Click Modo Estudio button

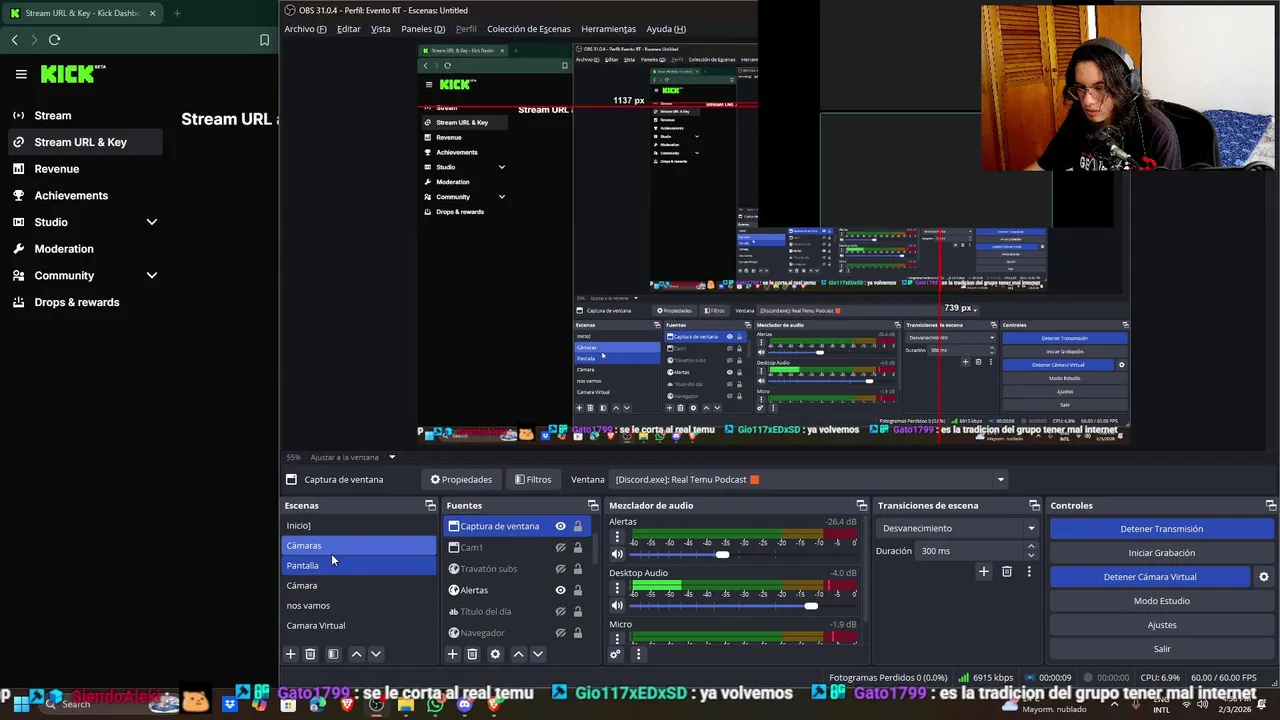point(1161,601)
